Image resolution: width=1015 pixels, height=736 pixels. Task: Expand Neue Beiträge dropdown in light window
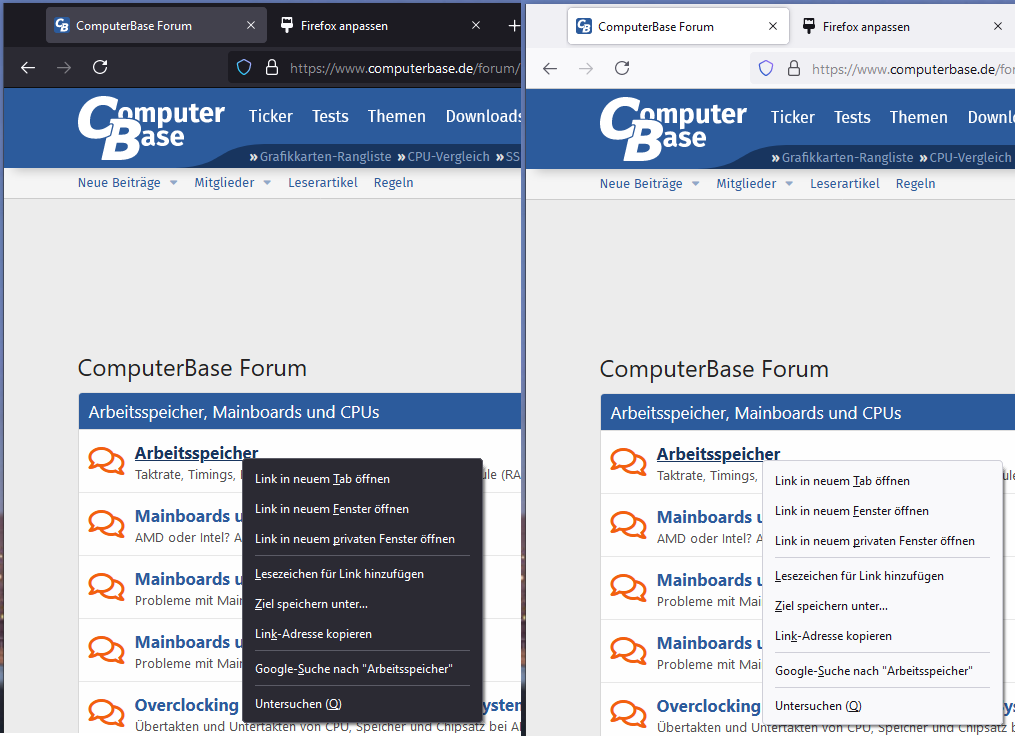(x=695, y=184)
